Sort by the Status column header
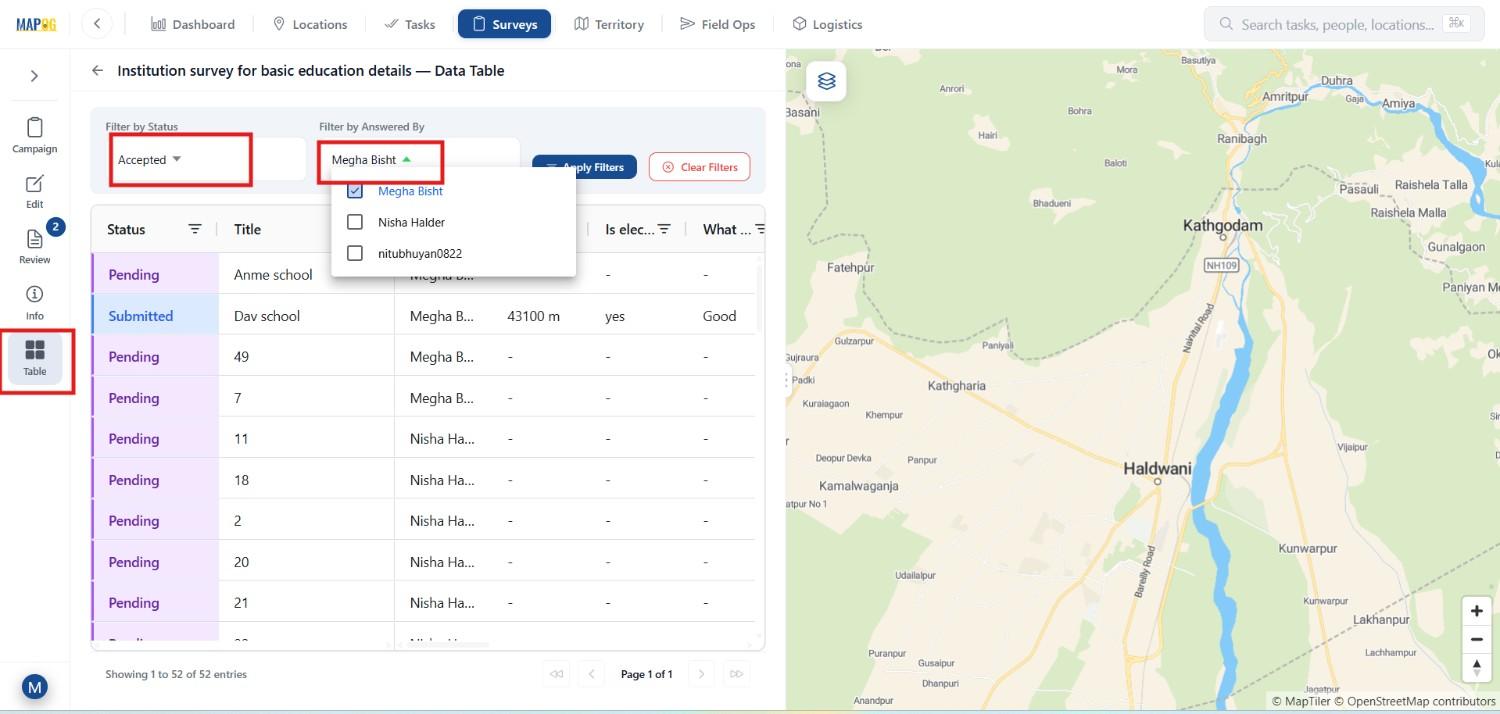This screenshot has width=1500, height=714. (126, 229)
